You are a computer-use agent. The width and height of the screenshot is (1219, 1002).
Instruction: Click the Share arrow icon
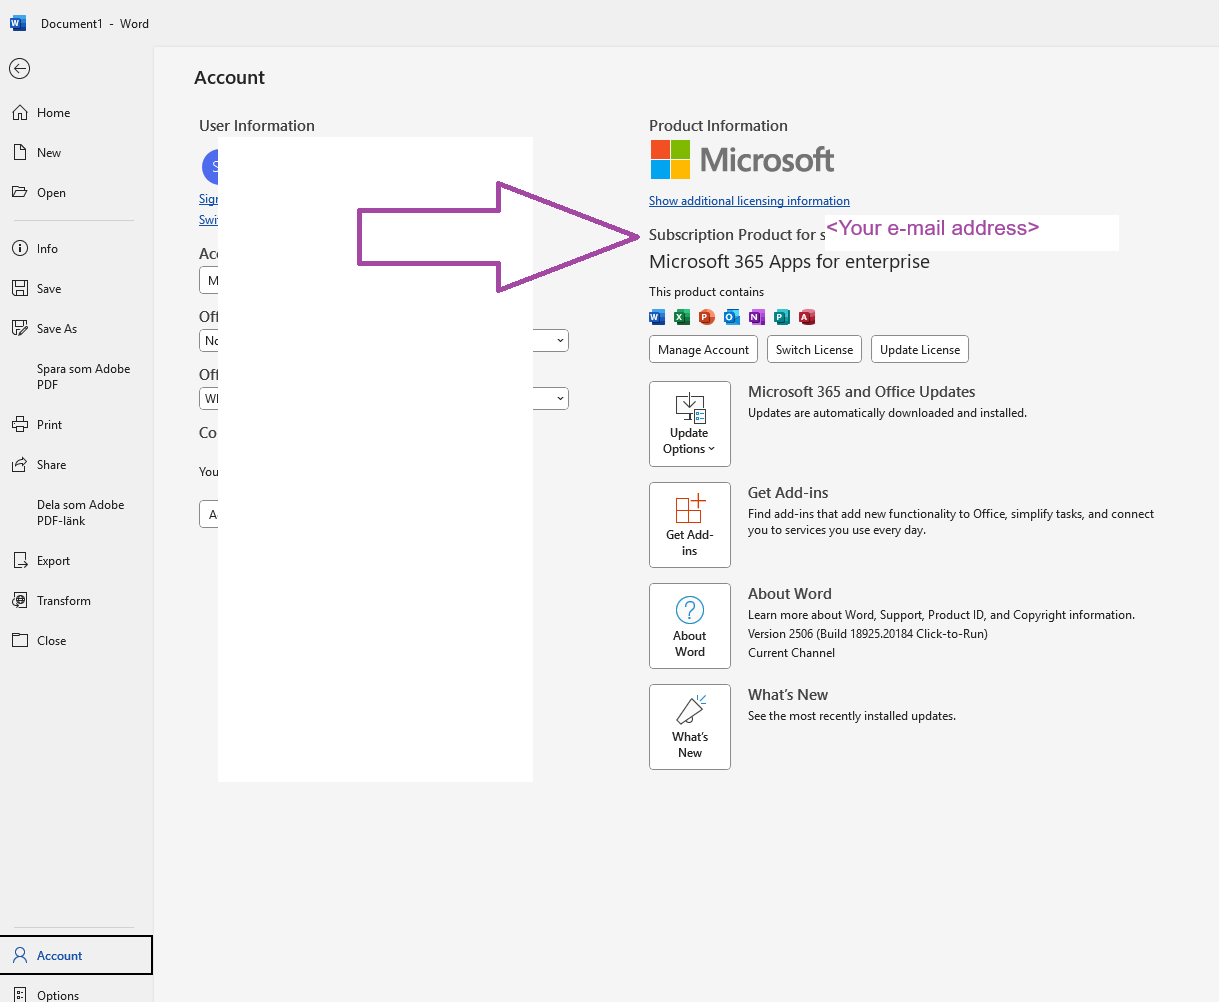pyautogui.click(x=19, y=464)
